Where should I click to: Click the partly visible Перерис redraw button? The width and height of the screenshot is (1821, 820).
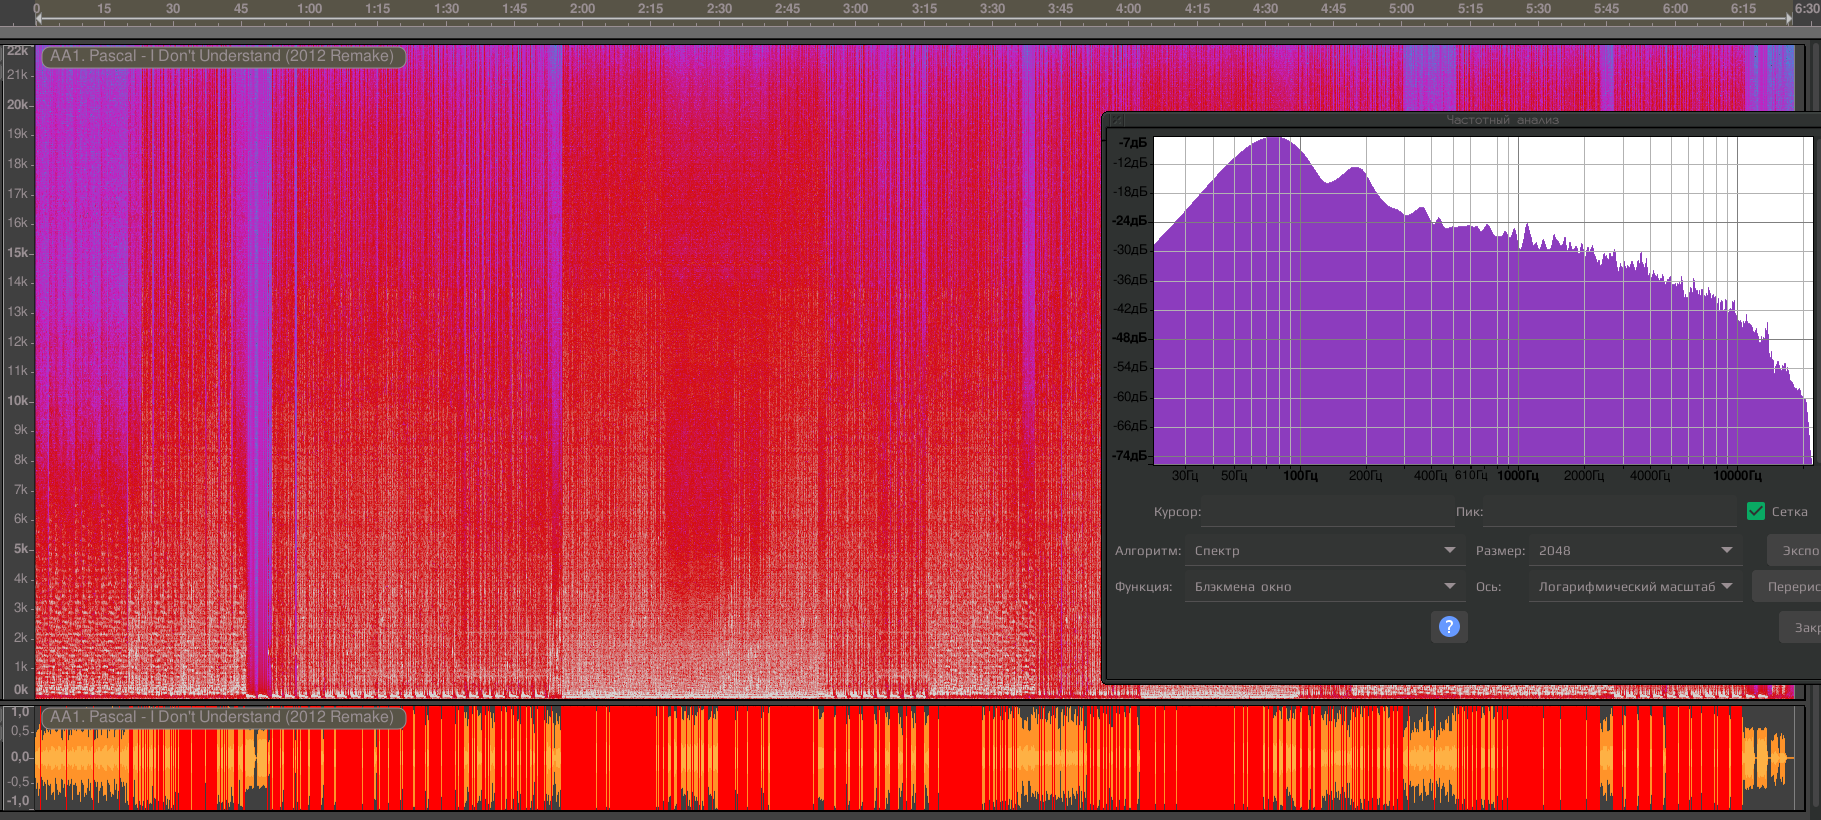click(1787, 587)
